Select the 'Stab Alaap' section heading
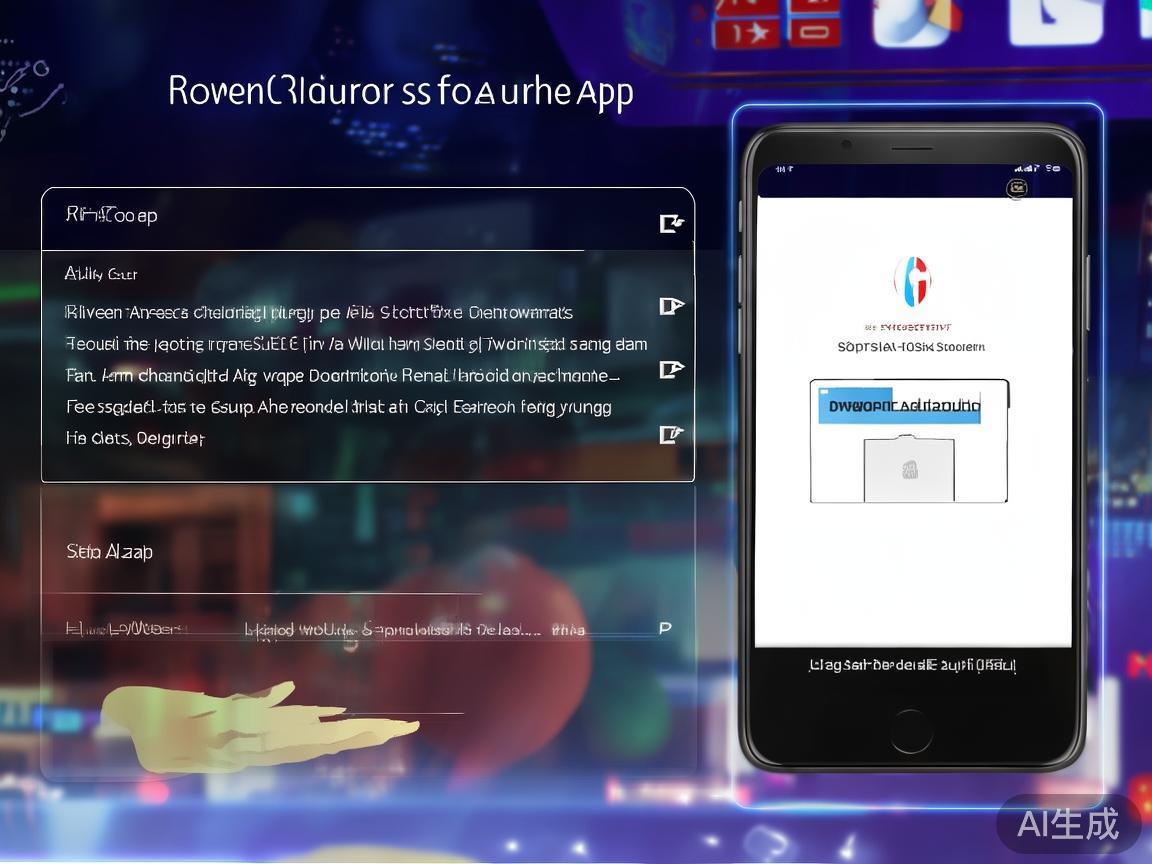Viewport: 1152px width, 864px height. [x=109, y=551]
